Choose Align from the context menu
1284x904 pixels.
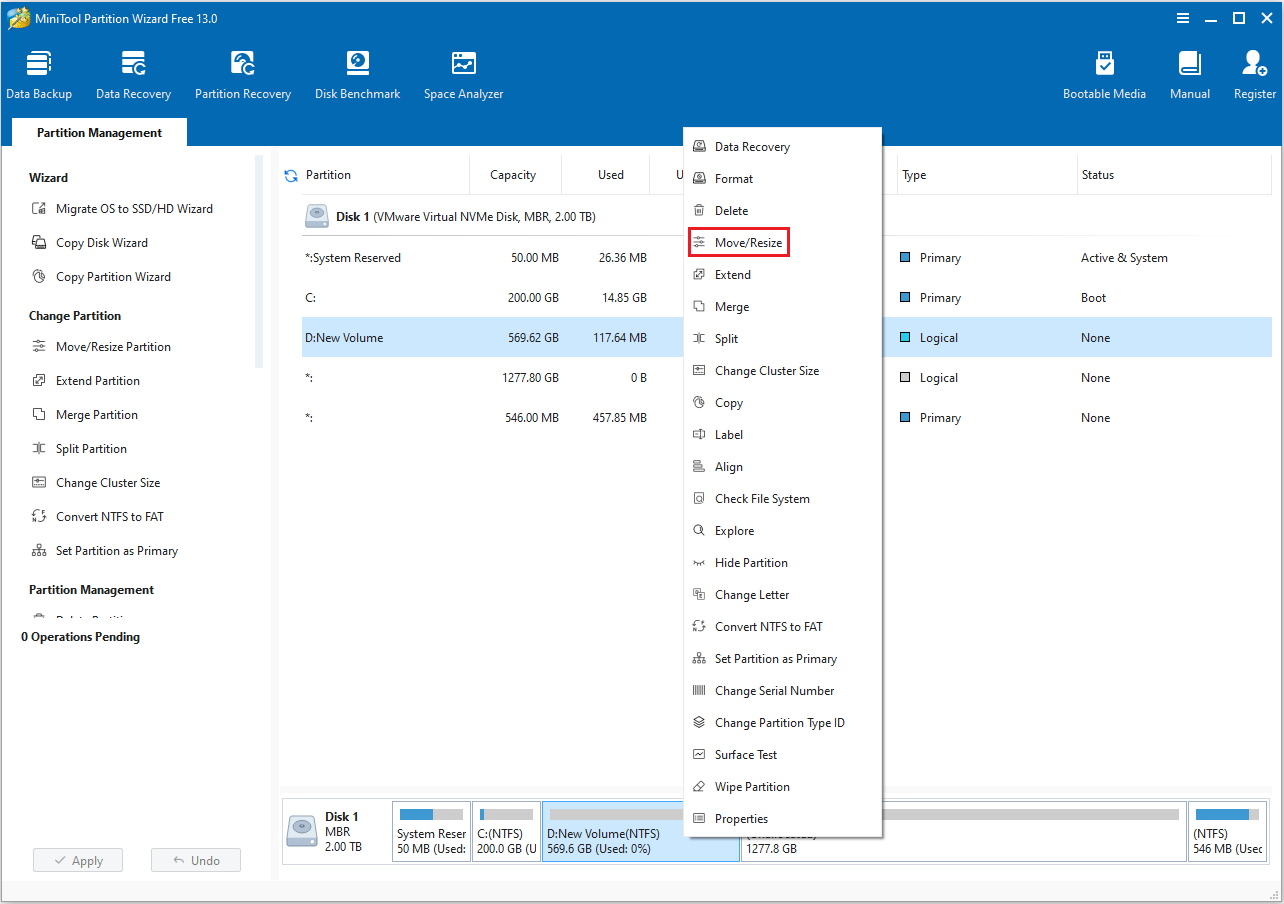pos(783,467)
